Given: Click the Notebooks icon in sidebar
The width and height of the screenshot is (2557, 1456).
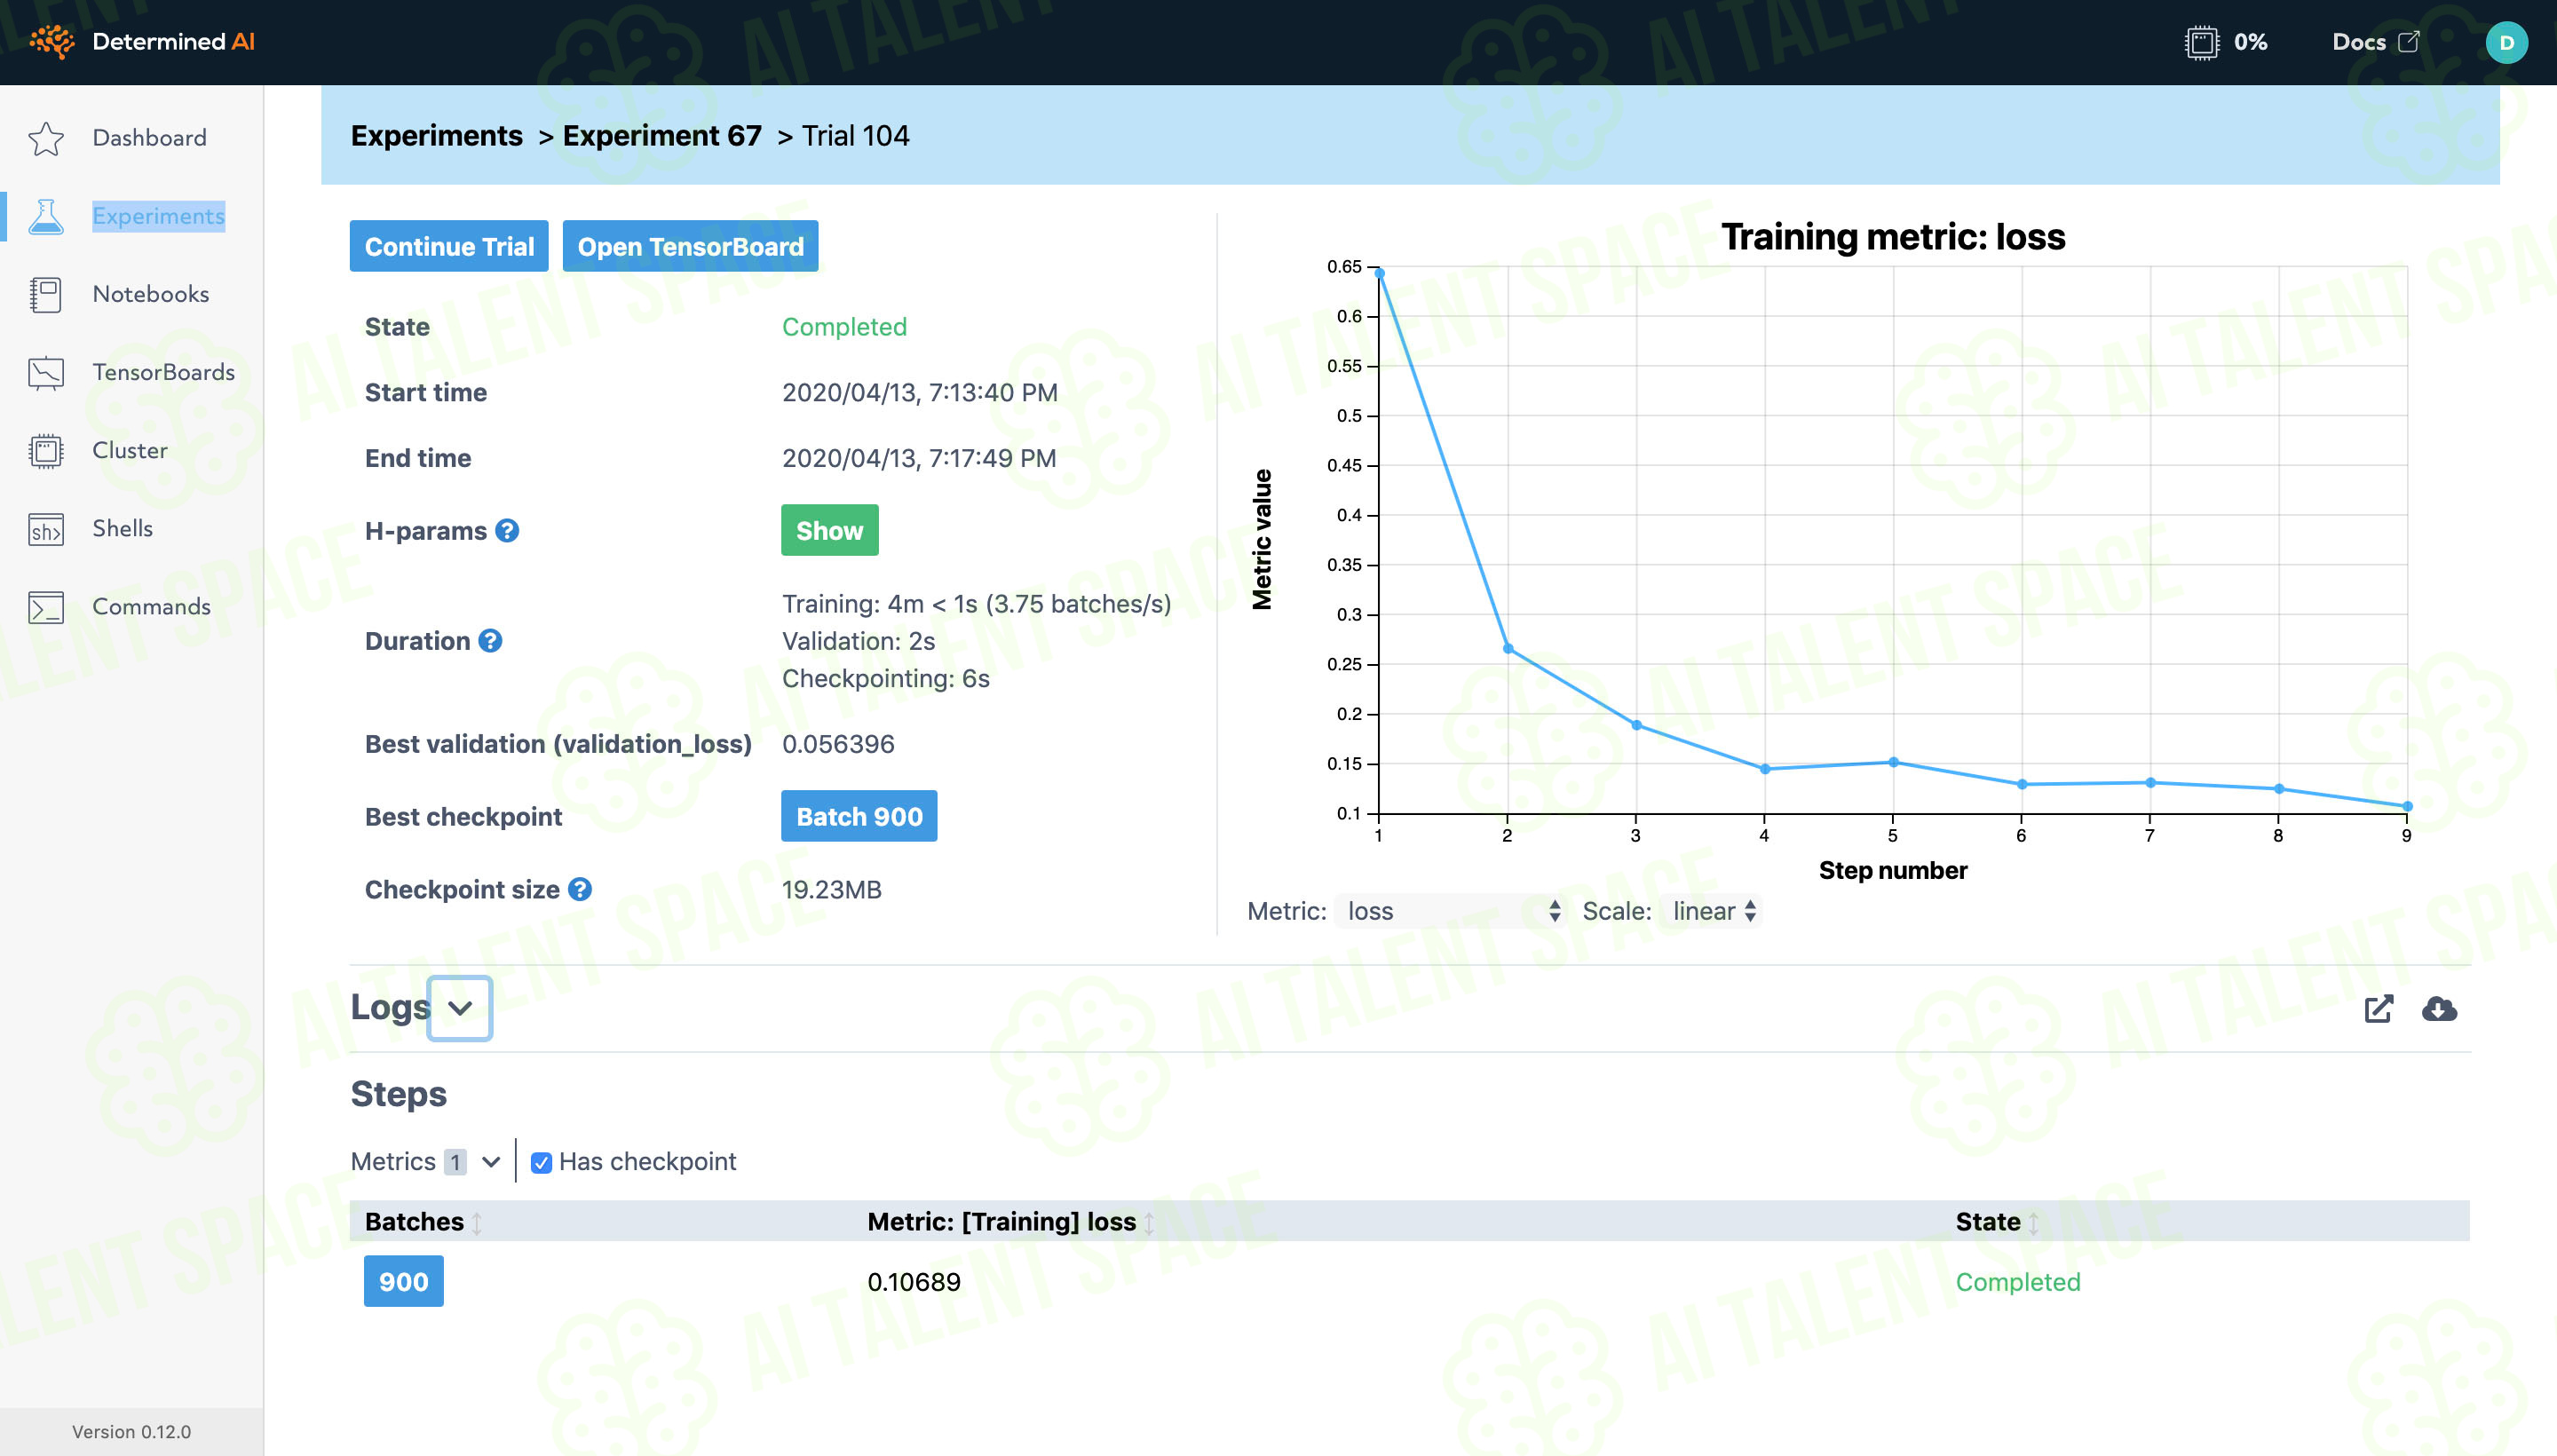Looking at the screenshot, I should point(46,294).
